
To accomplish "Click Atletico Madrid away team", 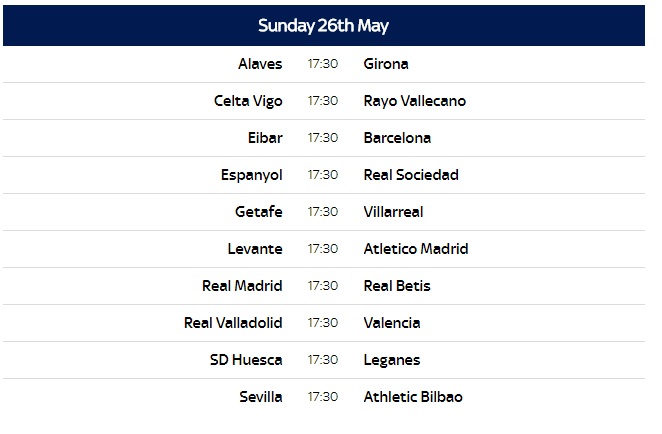I will tap(416, 249).
